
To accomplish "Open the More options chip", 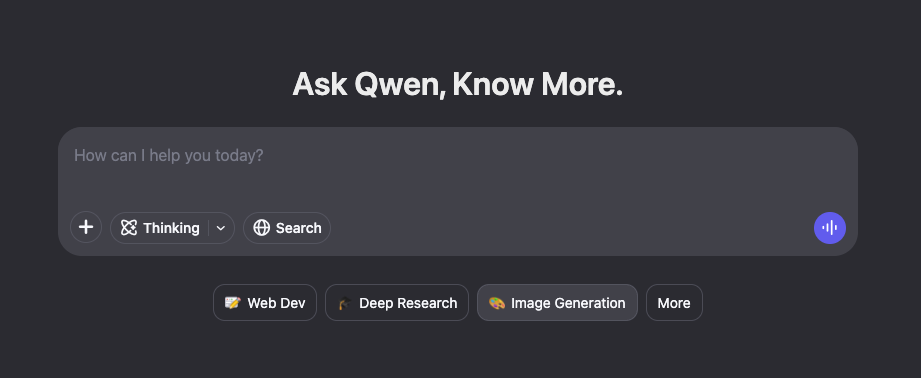I will tap(674, 303).
